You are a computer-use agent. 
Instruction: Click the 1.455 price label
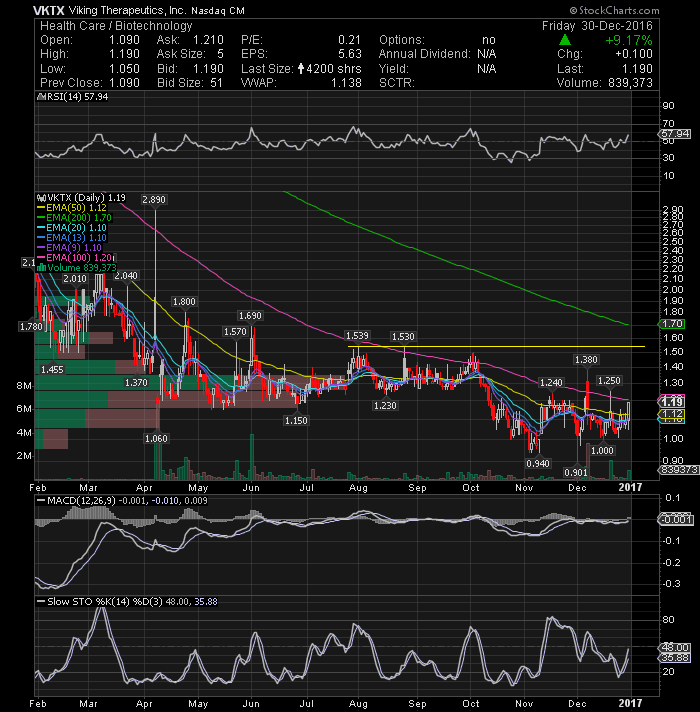tap(52, 370)
